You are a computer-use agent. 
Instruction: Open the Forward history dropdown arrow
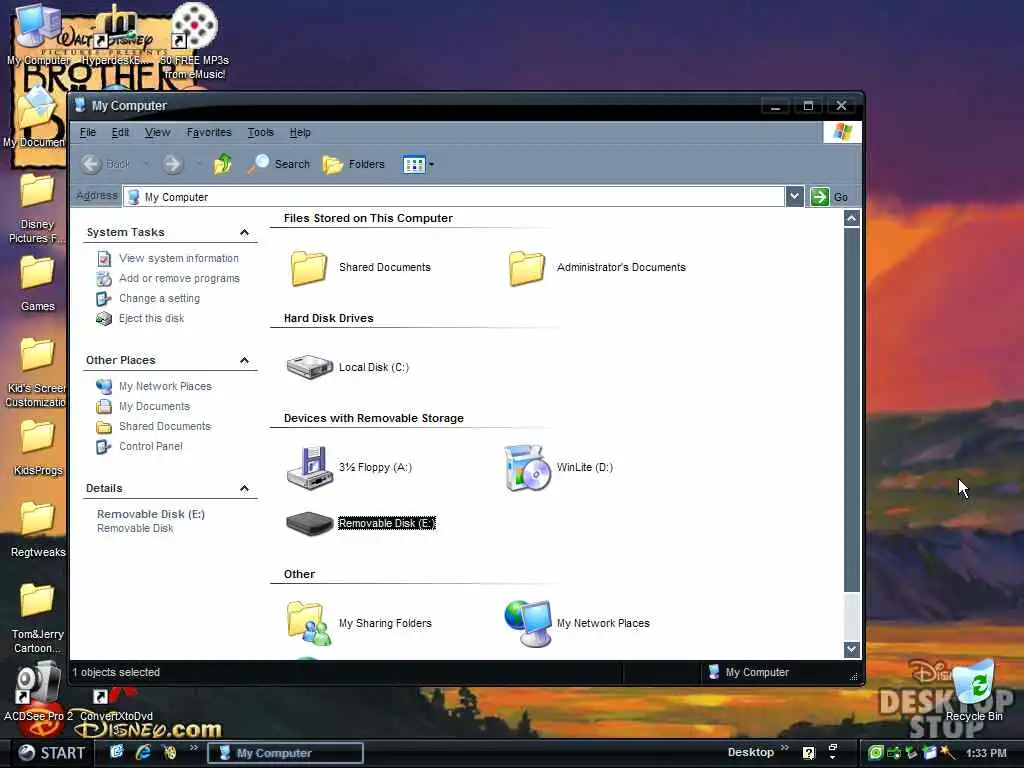[199, 164]
